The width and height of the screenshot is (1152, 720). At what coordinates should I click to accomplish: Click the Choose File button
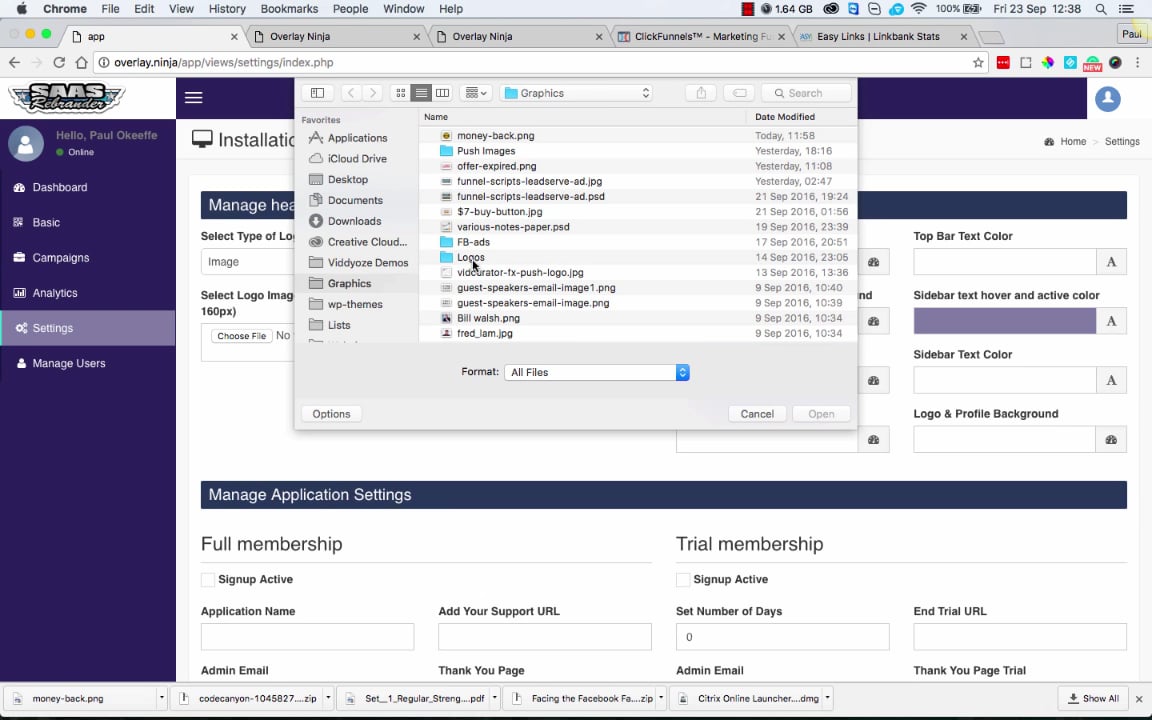pyautogui.click(x=242, y=336)
